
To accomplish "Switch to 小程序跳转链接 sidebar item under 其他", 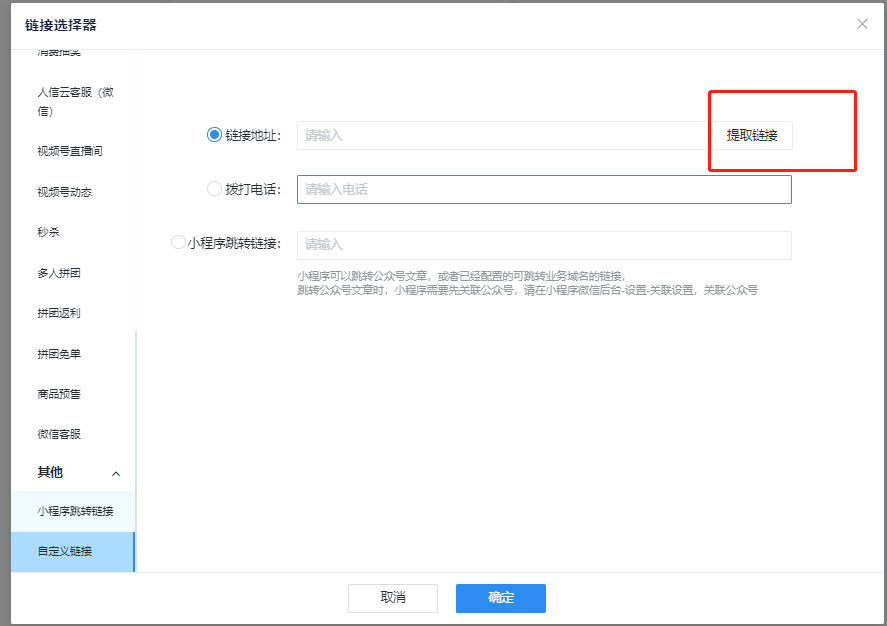I will [75, 511].
